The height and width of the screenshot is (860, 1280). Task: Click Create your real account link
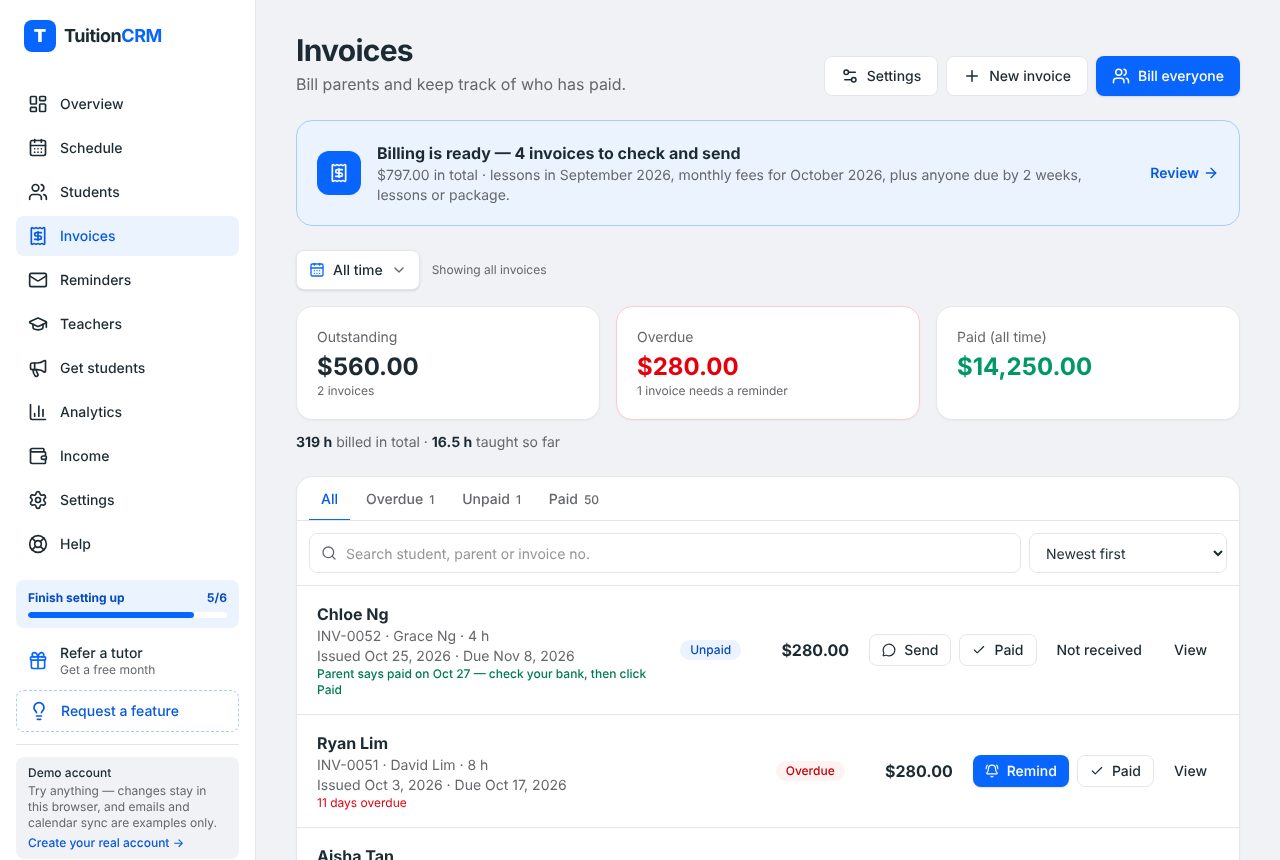coord(106,843)
